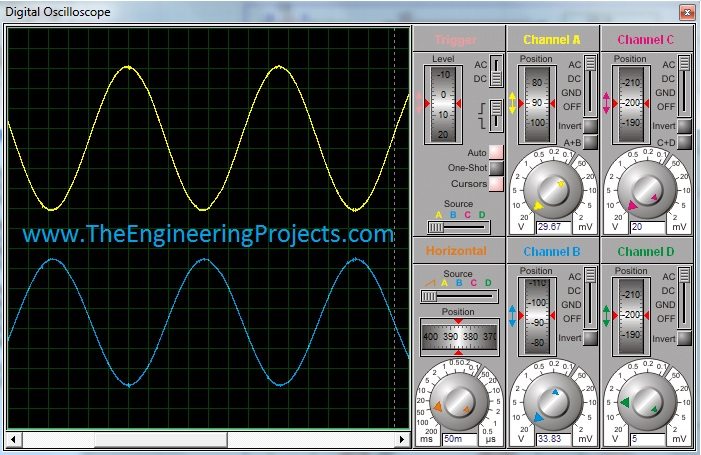
Task: Click the Channel B header label
Action: 552,252
